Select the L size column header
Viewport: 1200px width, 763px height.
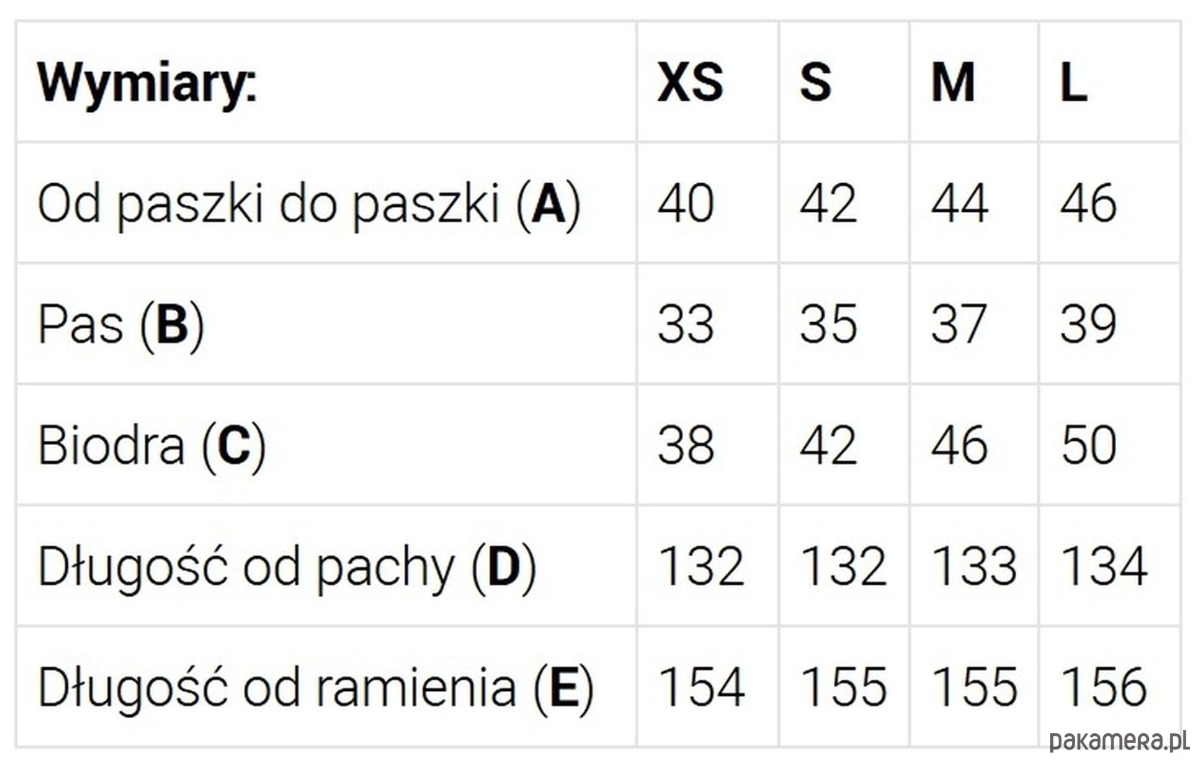pyautogui.click(x=1073, y=84)
